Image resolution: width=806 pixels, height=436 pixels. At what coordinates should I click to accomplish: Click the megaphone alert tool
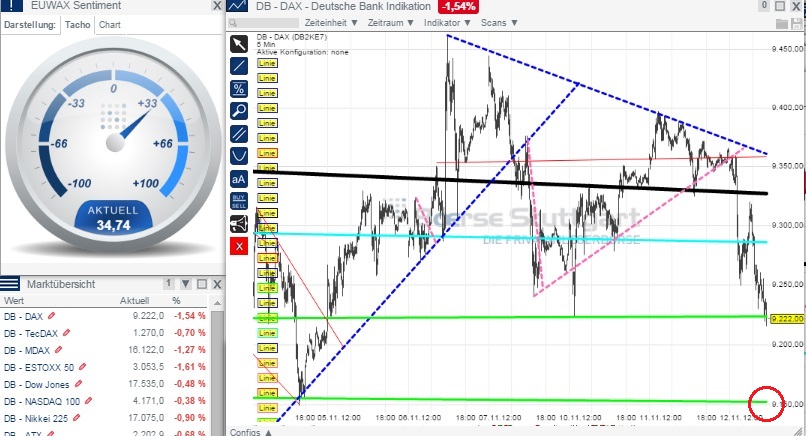(239, 224)
